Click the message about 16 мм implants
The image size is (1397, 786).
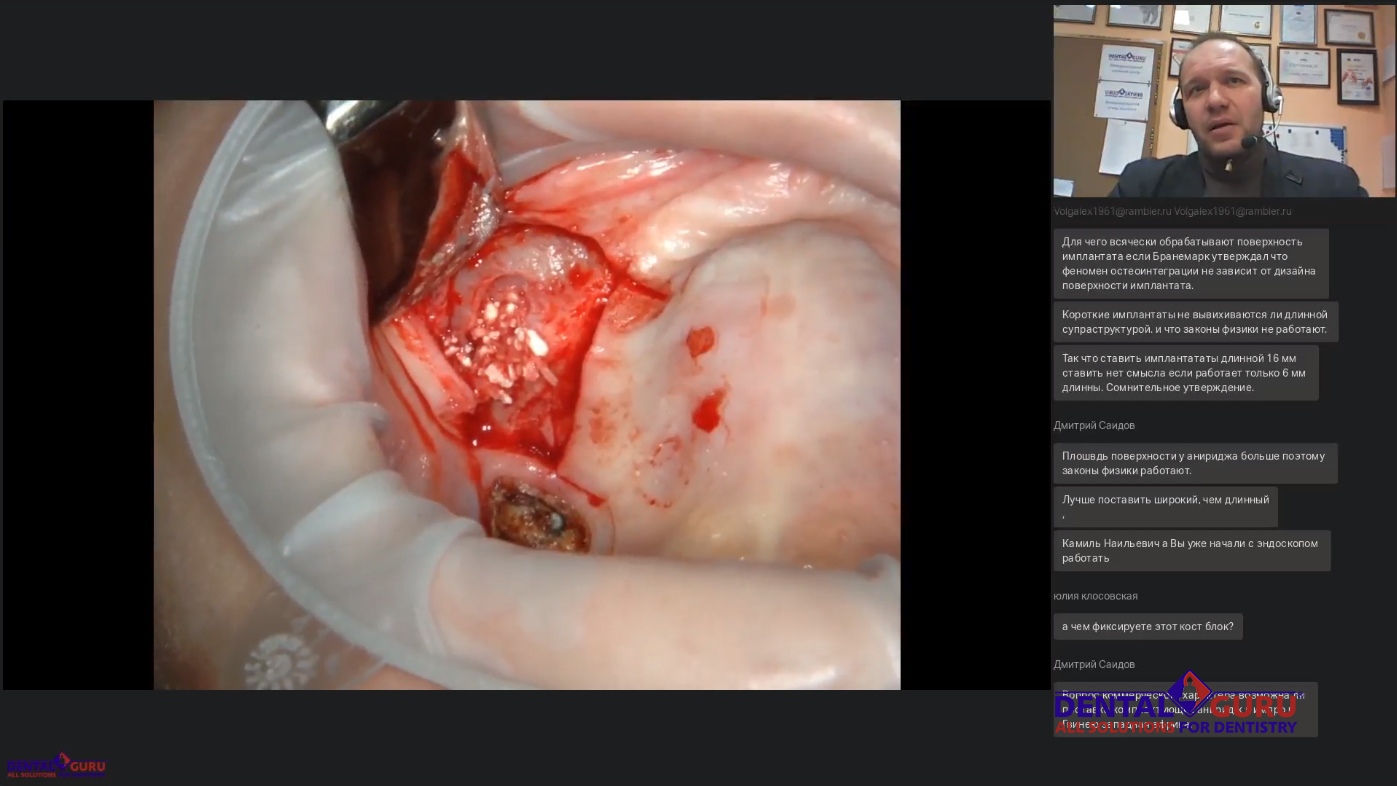(1185, 373)
